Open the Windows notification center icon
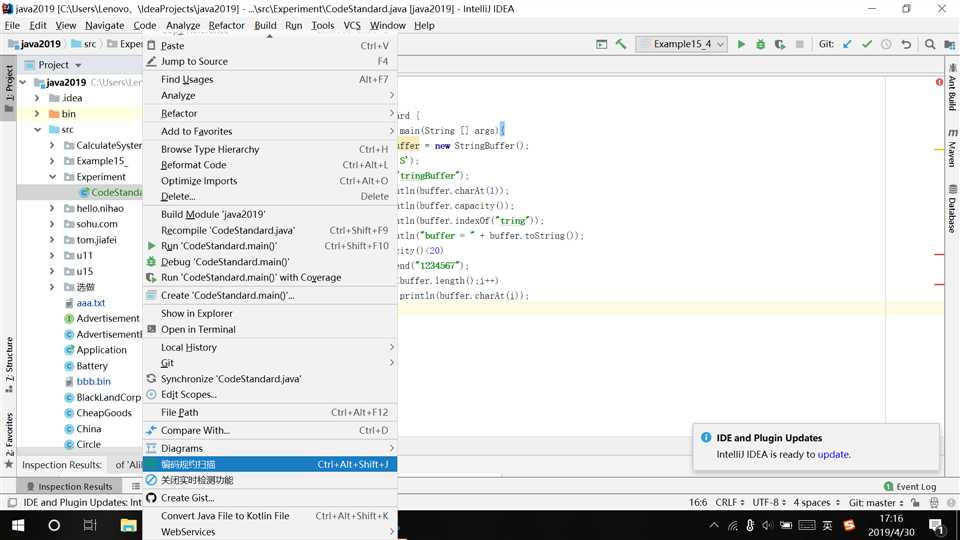960x540 pixels. [936, 525]
